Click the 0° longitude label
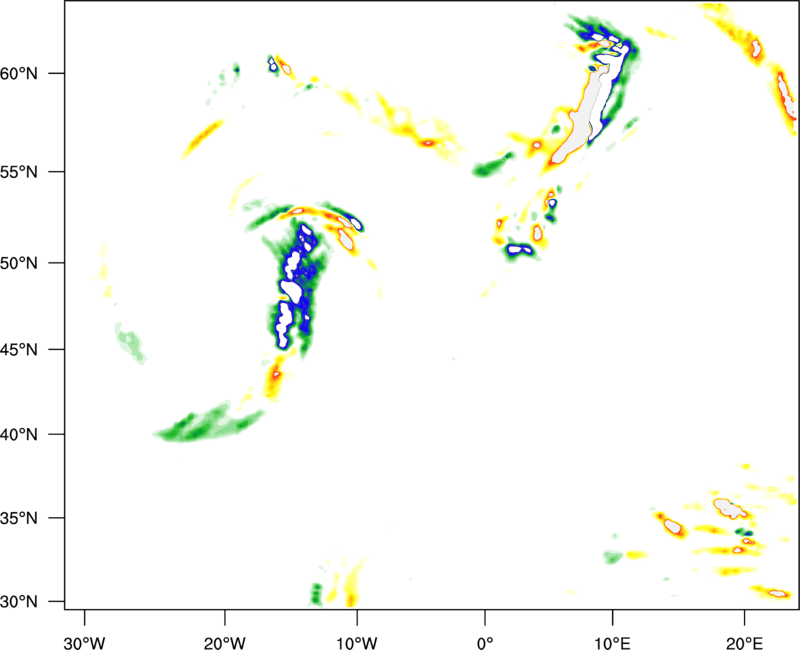The width and height of the screenshot is (800, 650). click(x=485, y=644)
